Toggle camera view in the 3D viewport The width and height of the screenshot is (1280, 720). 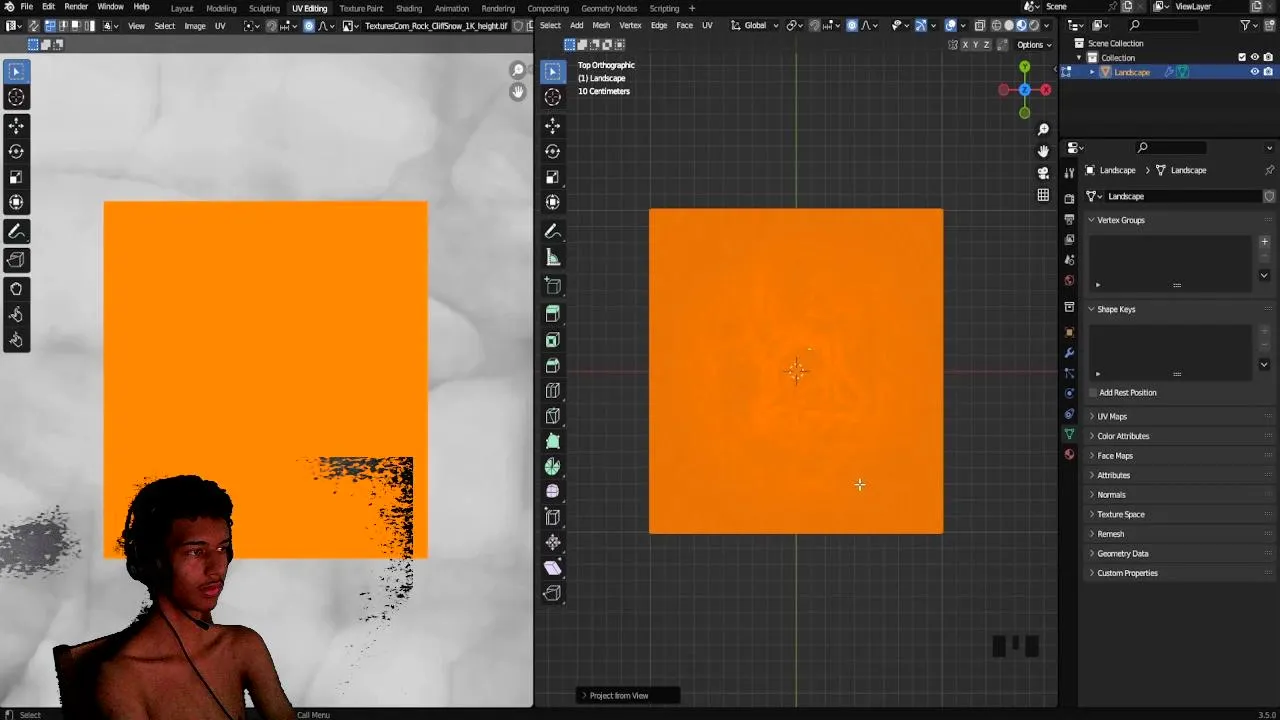tap(1043, 173)
